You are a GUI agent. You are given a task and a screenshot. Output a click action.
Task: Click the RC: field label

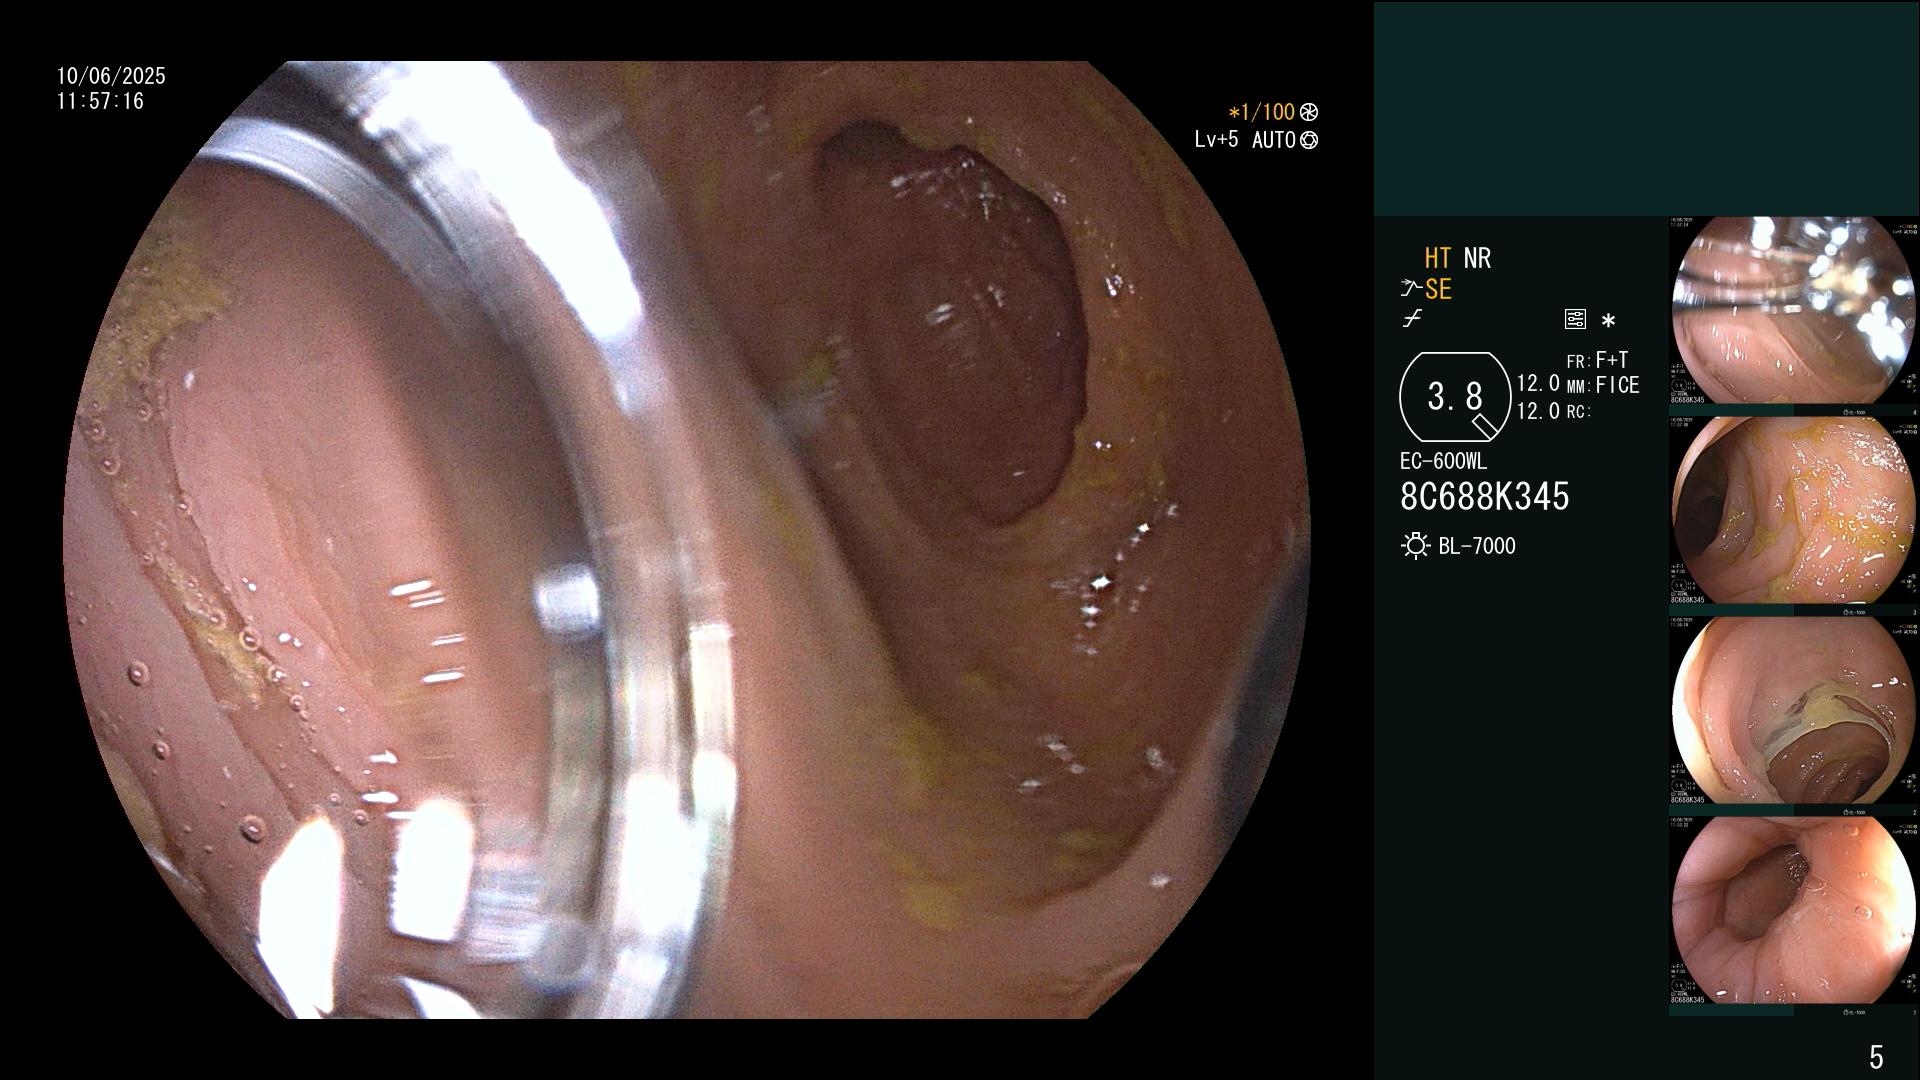(1579, 412)
